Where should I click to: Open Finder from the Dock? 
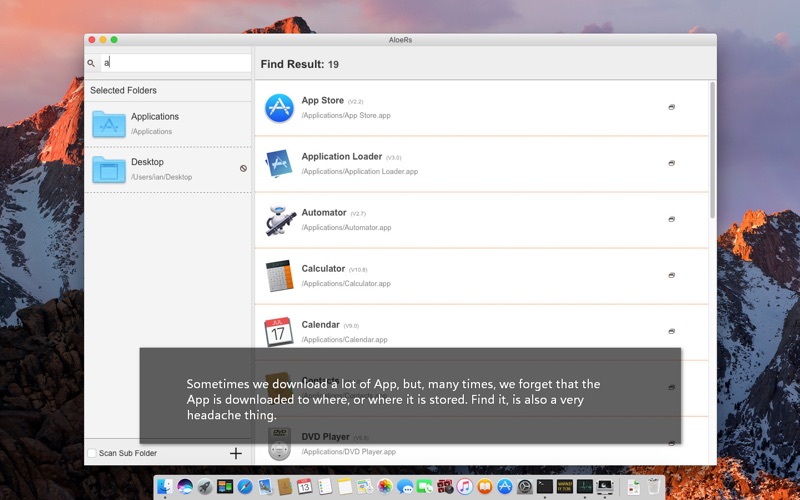click(164, 486)
